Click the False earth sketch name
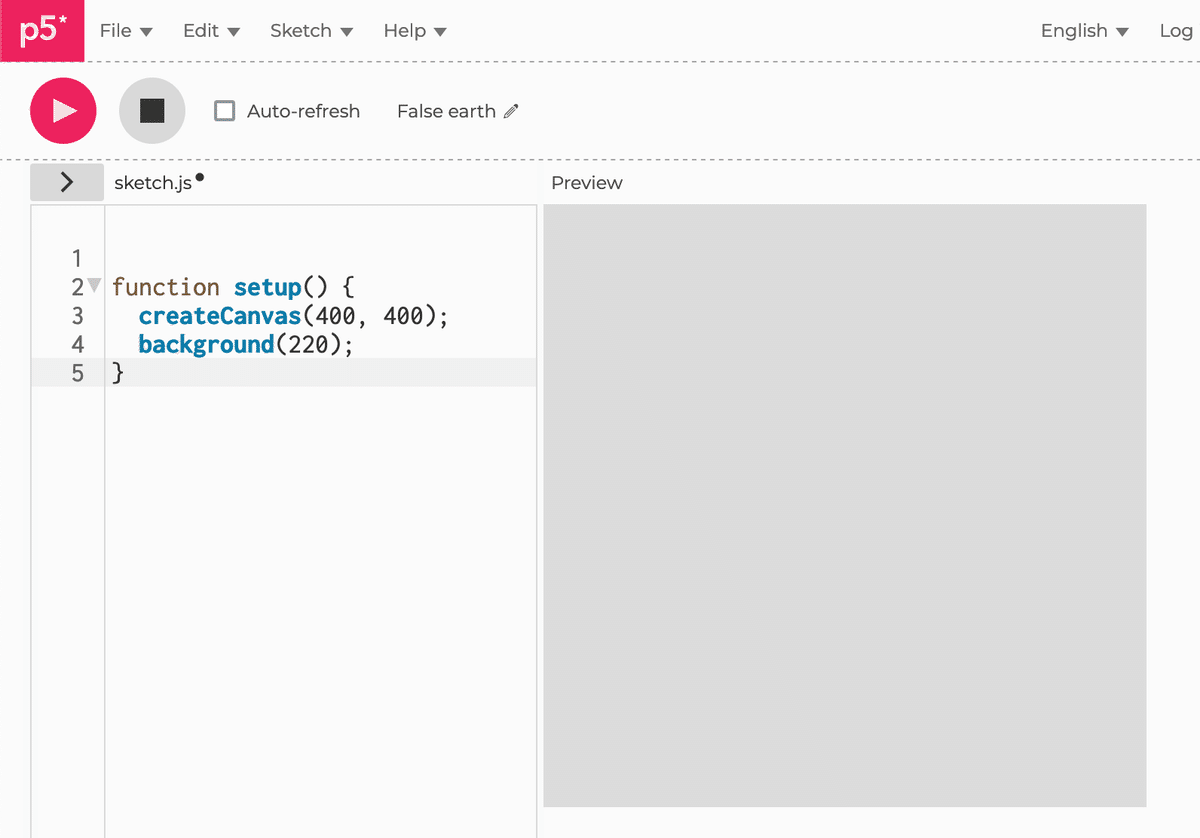Screen dimensions: 1200x838 pyautogui.click(x=446, y=112)
